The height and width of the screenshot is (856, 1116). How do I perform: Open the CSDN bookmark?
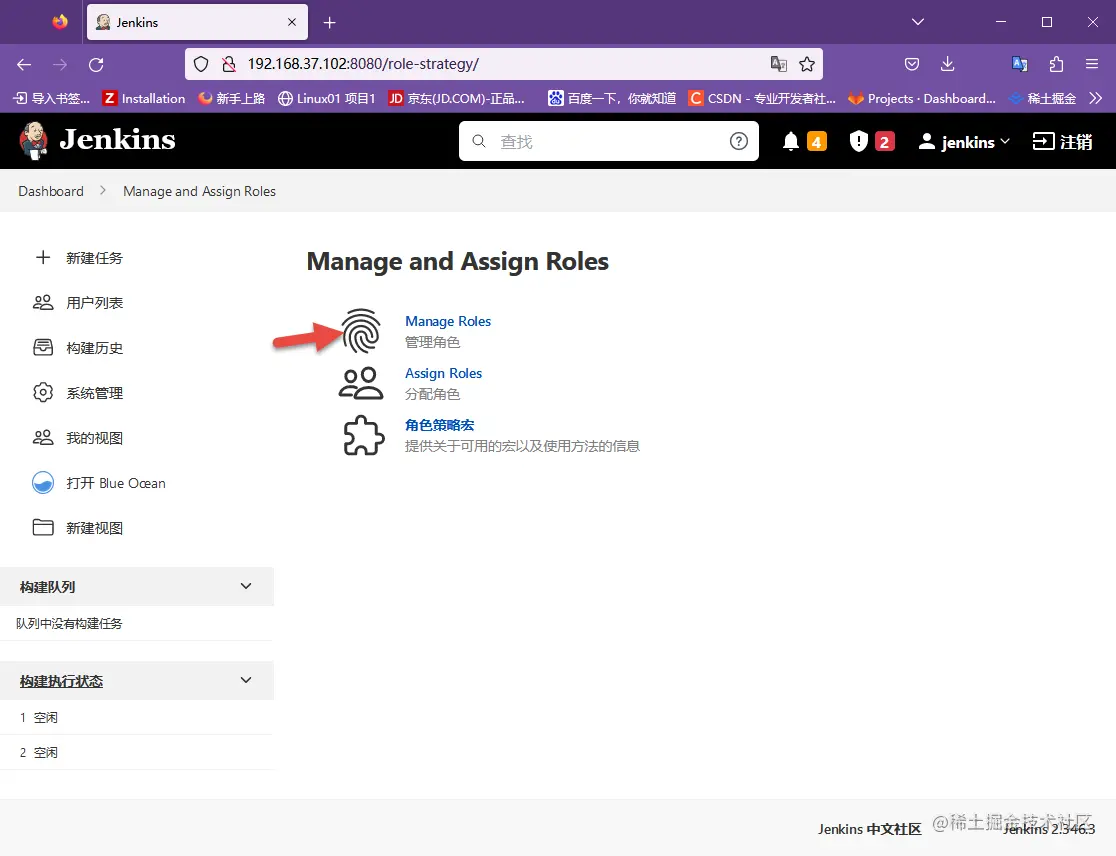762,98
